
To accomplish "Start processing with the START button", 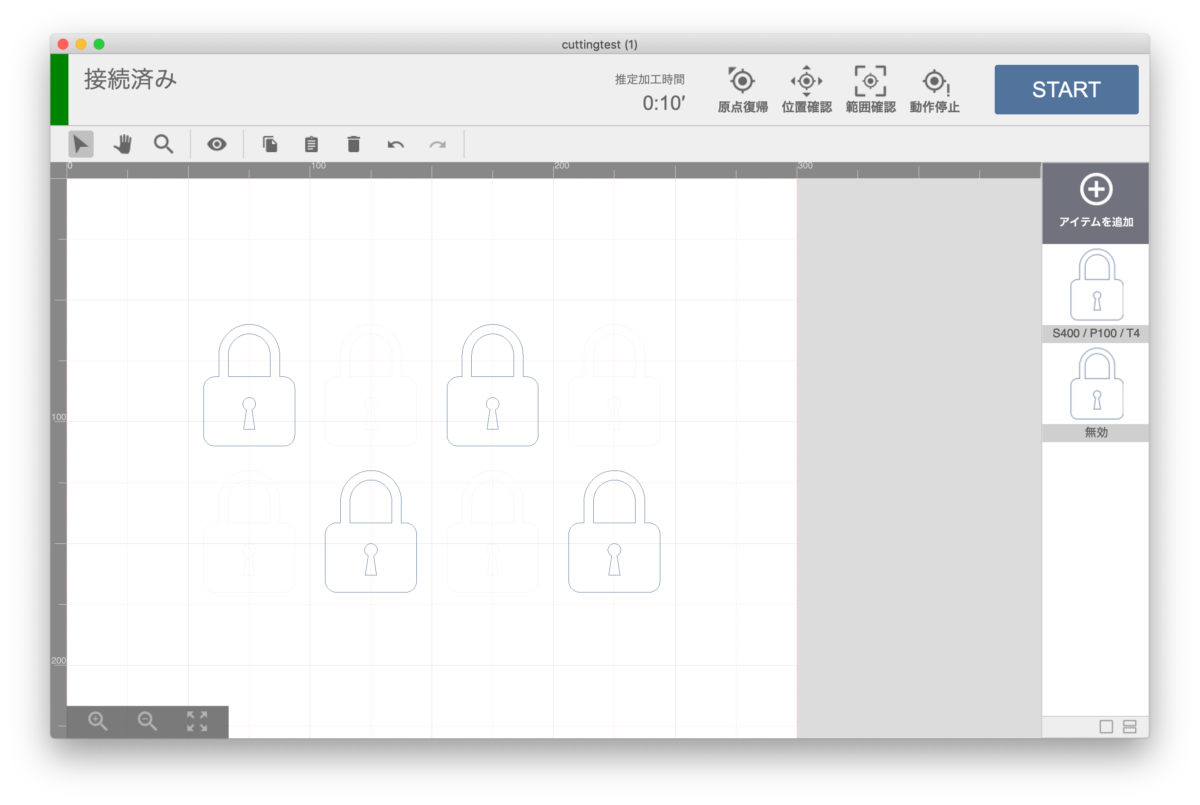I will (1066, 89).
